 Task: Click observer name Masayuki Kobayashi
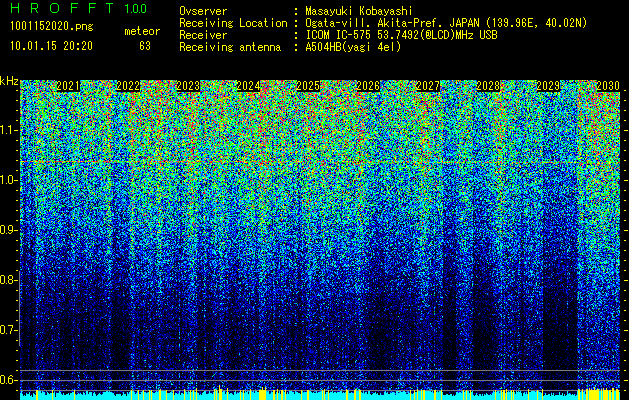click(359, 11)
